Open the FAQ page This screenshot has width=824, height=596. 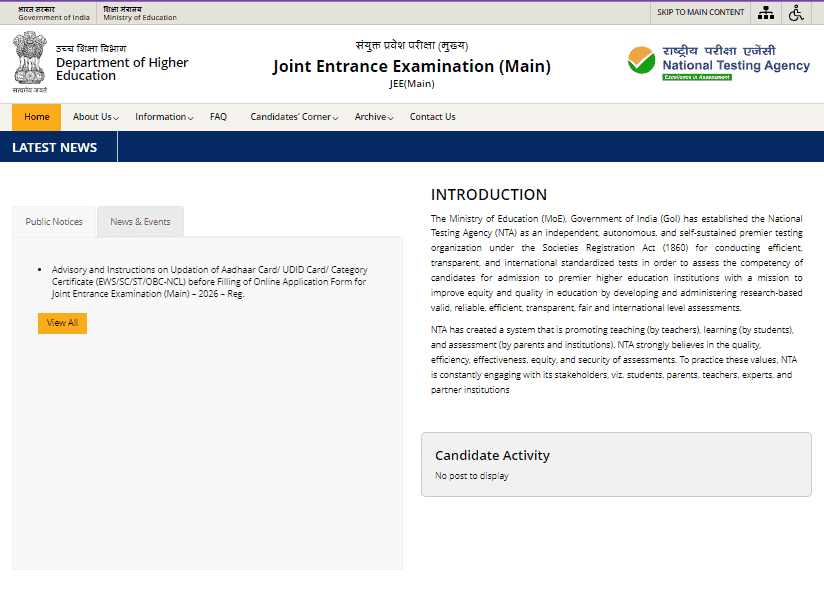[x=218, y=117]
